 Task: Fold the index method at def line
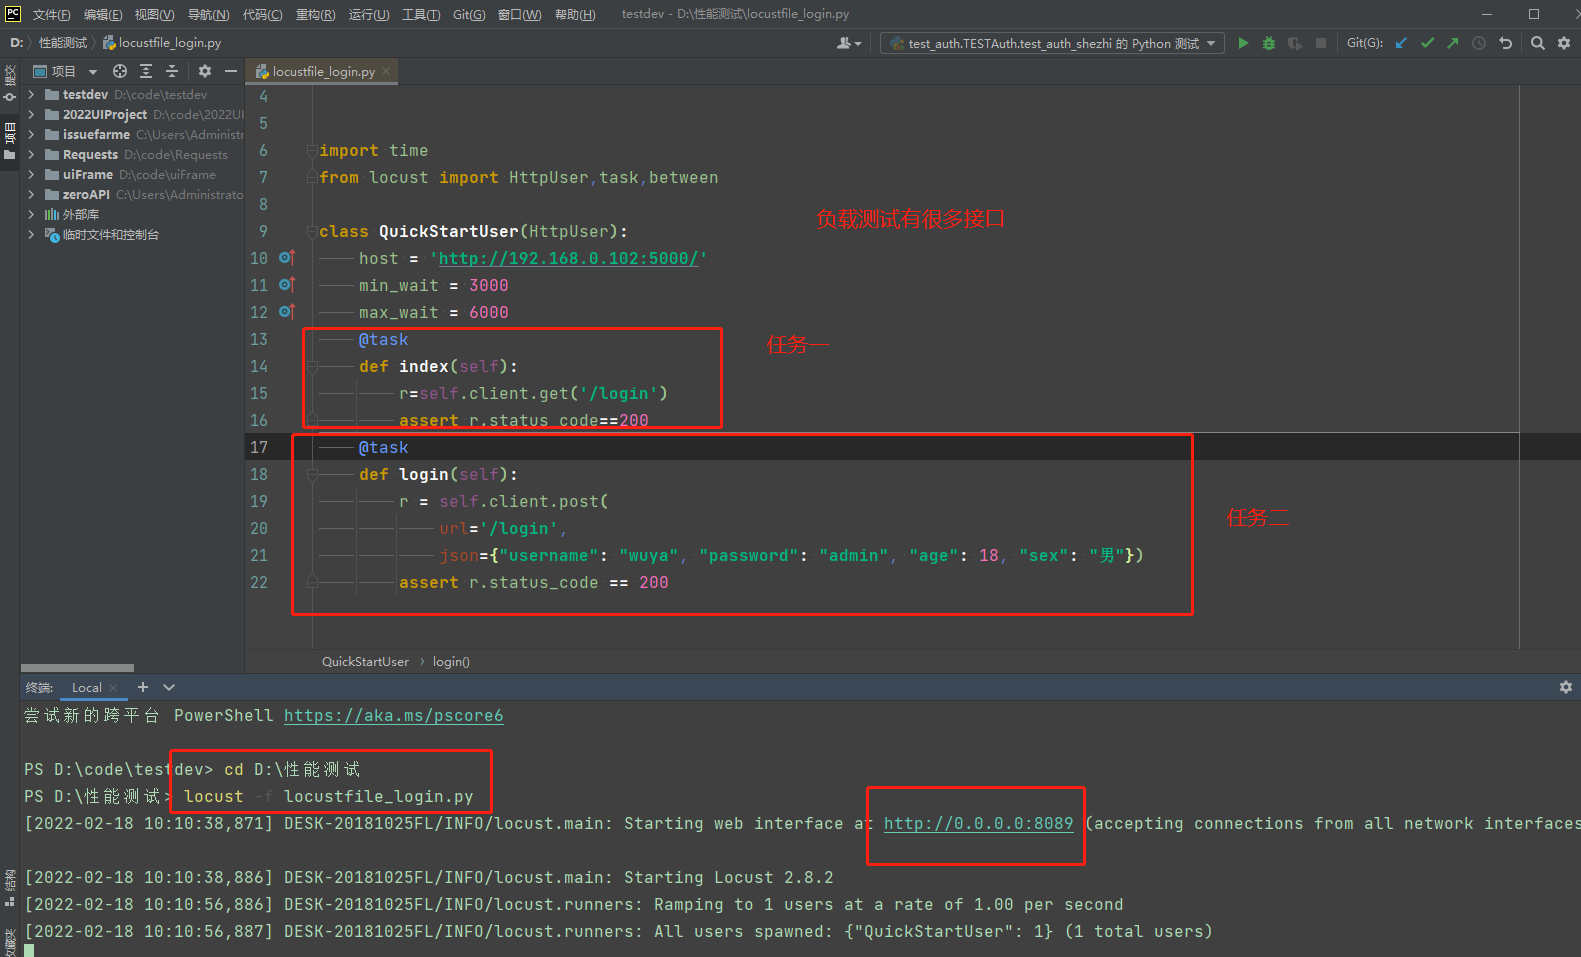tap(312, 367)
